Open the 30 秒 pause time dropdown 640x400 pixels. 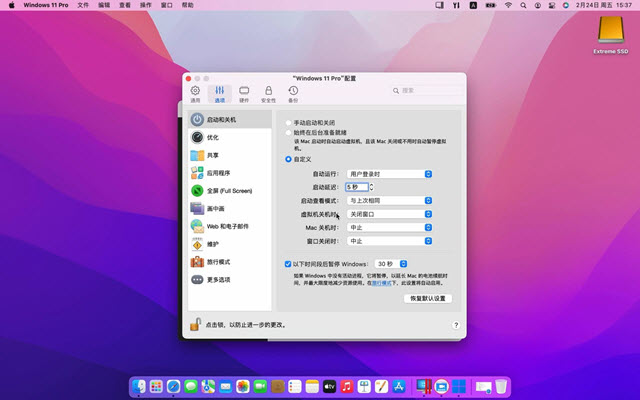(x=391, y=264)
